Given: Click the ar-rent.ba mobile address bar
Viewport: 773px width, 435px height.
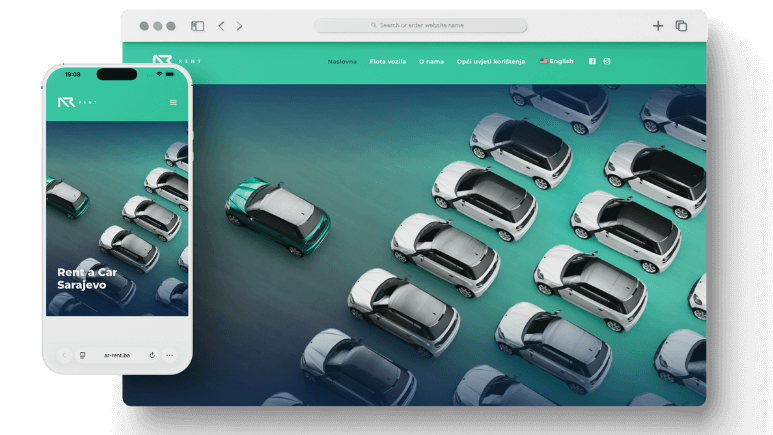Looking at the screenshot, I should point(117,355).
